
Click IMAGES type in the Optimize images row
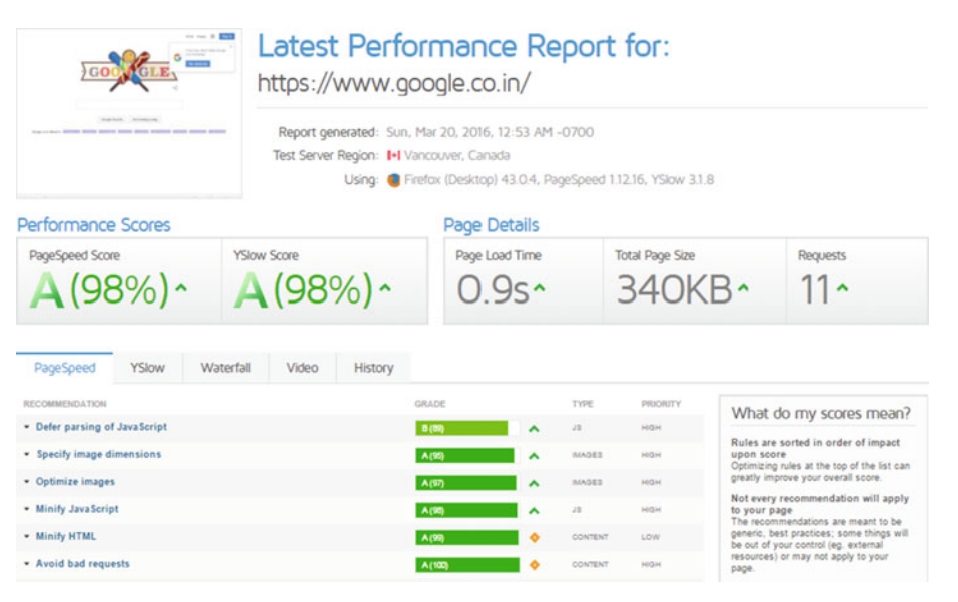587,483
